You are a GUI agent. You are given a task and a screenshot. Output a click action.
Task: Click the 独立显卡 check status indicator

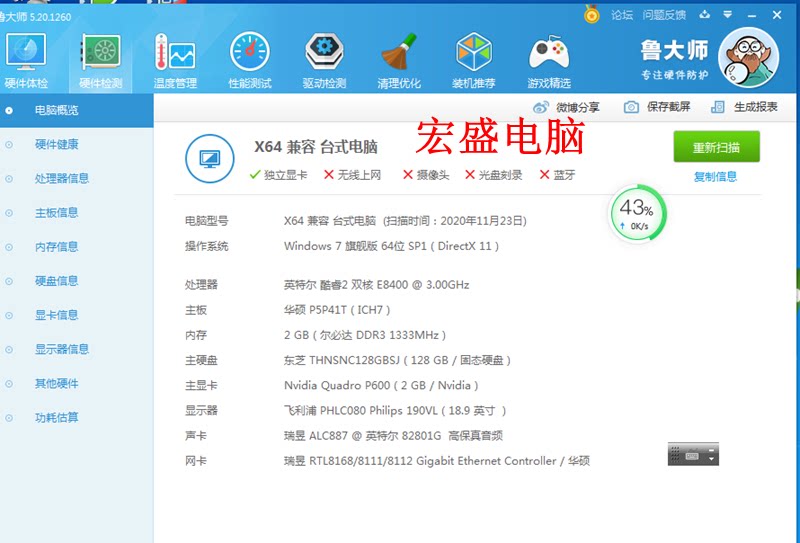click(279, 175)
